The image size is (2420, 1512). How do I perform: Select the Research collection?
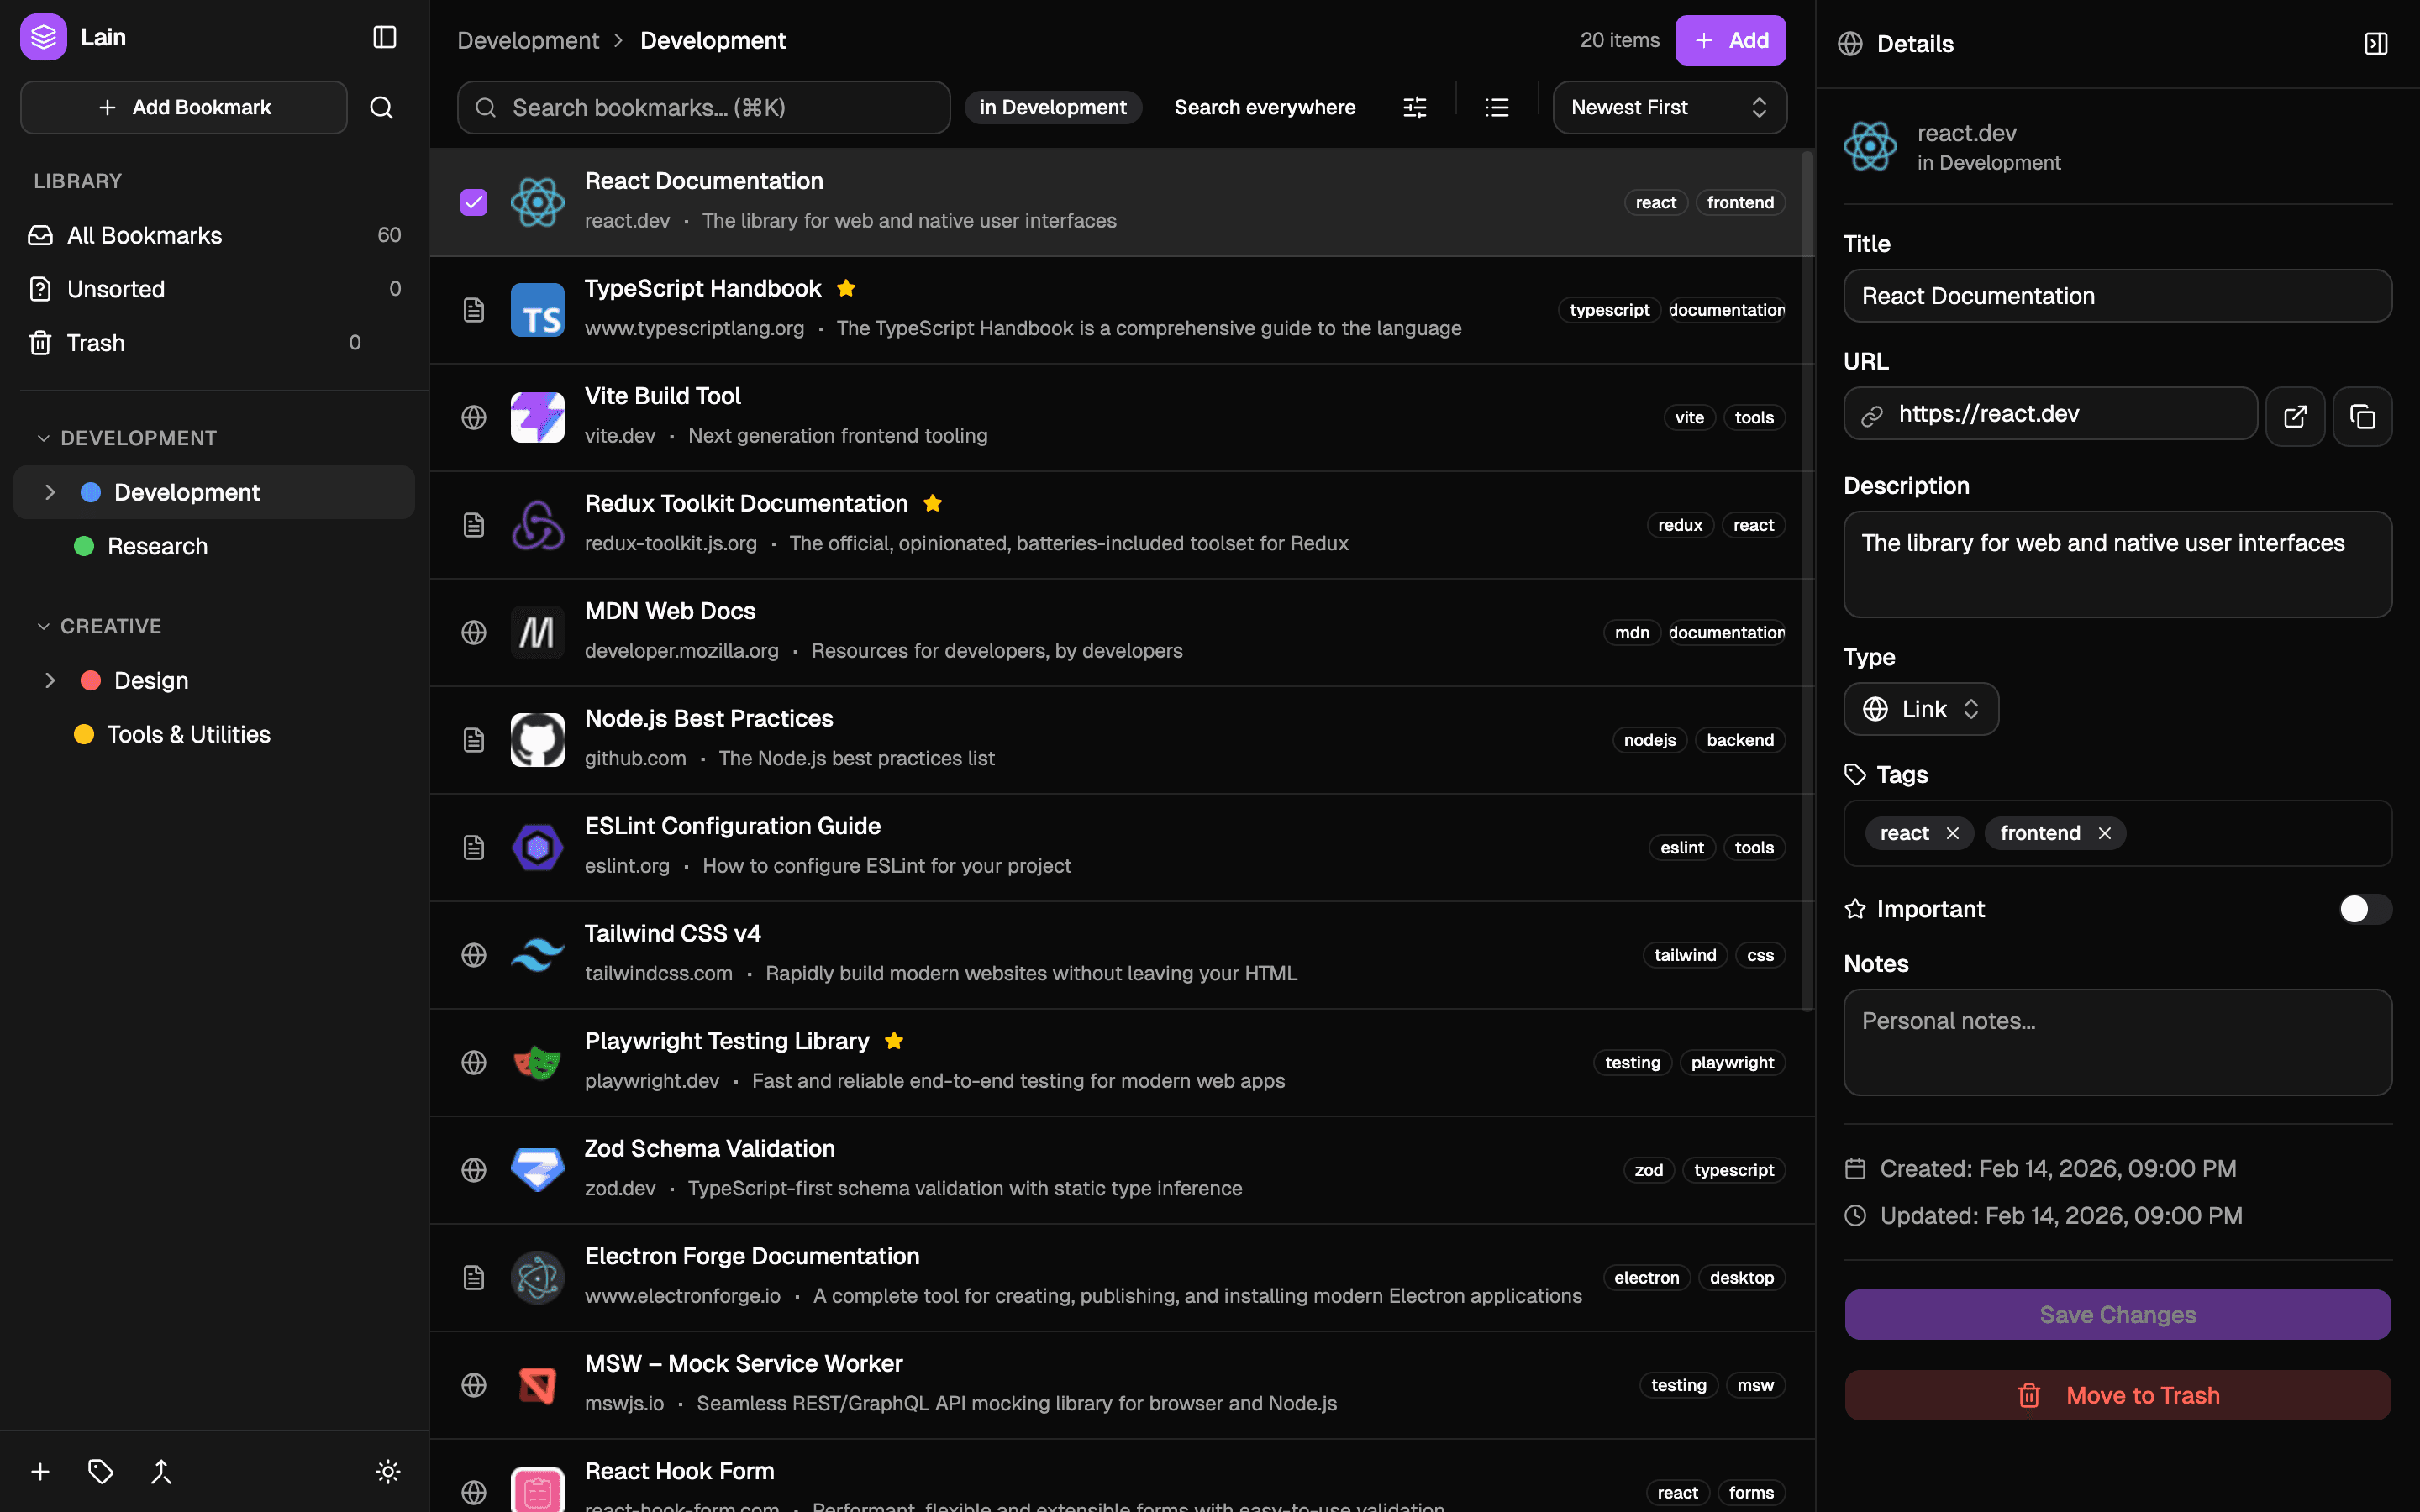pos(214,546)
